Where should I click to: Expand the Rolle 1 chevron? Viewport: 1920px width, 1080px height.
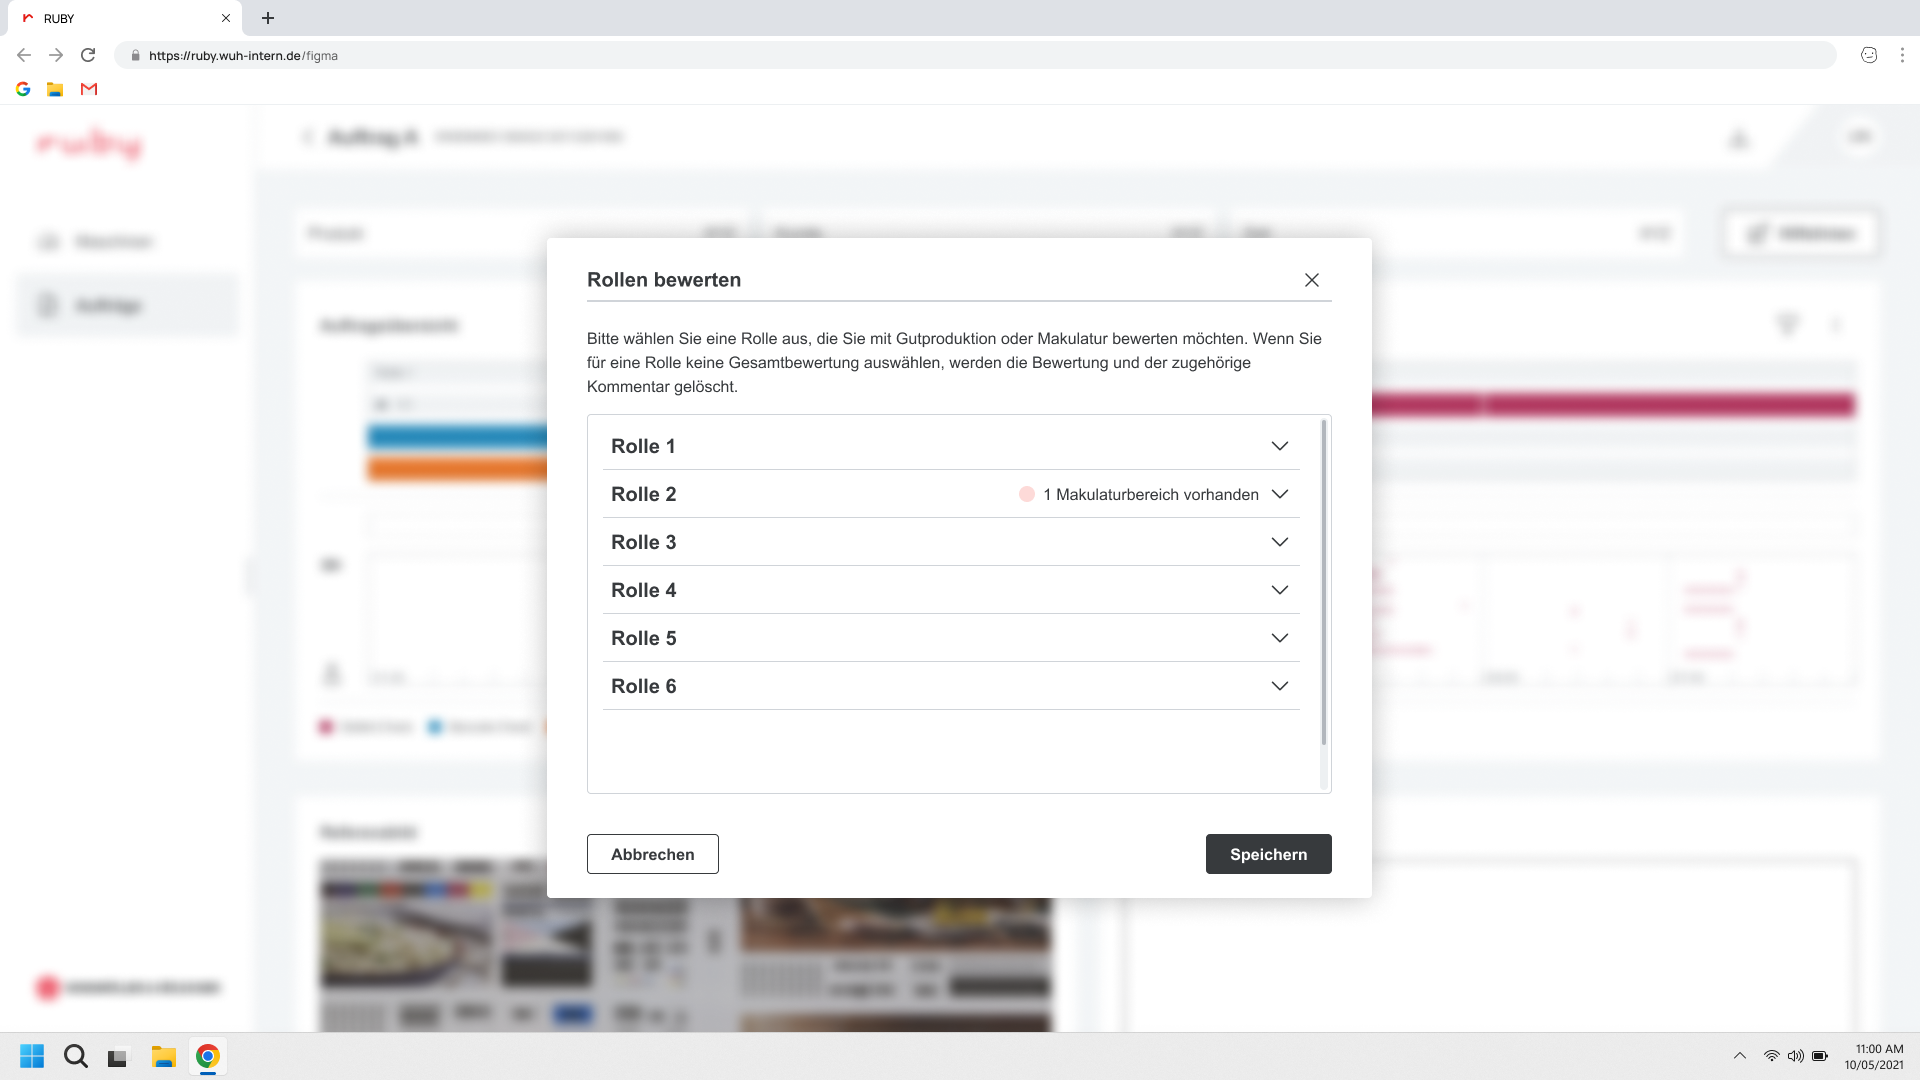[1279, 446]
